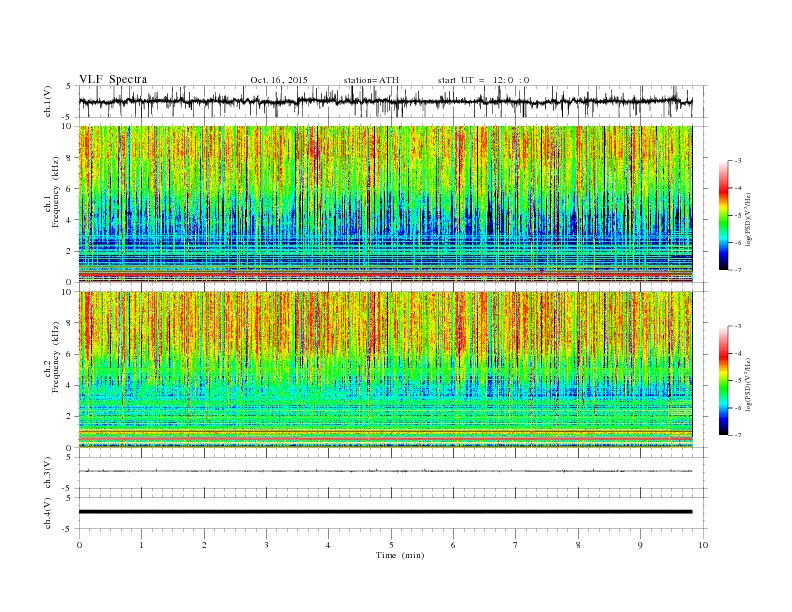Click the "-5" voltage tick on ch.4(V) axis
The width and height of the screenshot is (792, 612).
68,529
